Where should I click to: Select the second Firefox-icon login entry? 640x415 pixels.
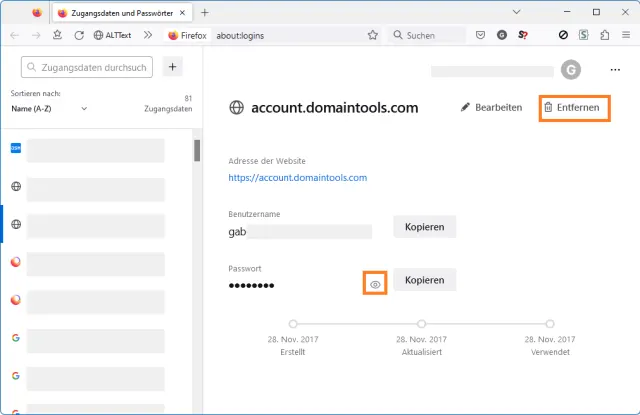coord(97,302)
